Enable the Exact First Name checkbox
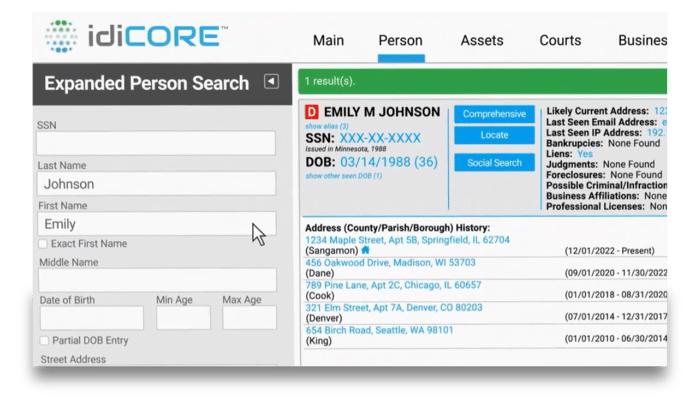This screenshot has width=700, height=397. [x=43, y=244]
